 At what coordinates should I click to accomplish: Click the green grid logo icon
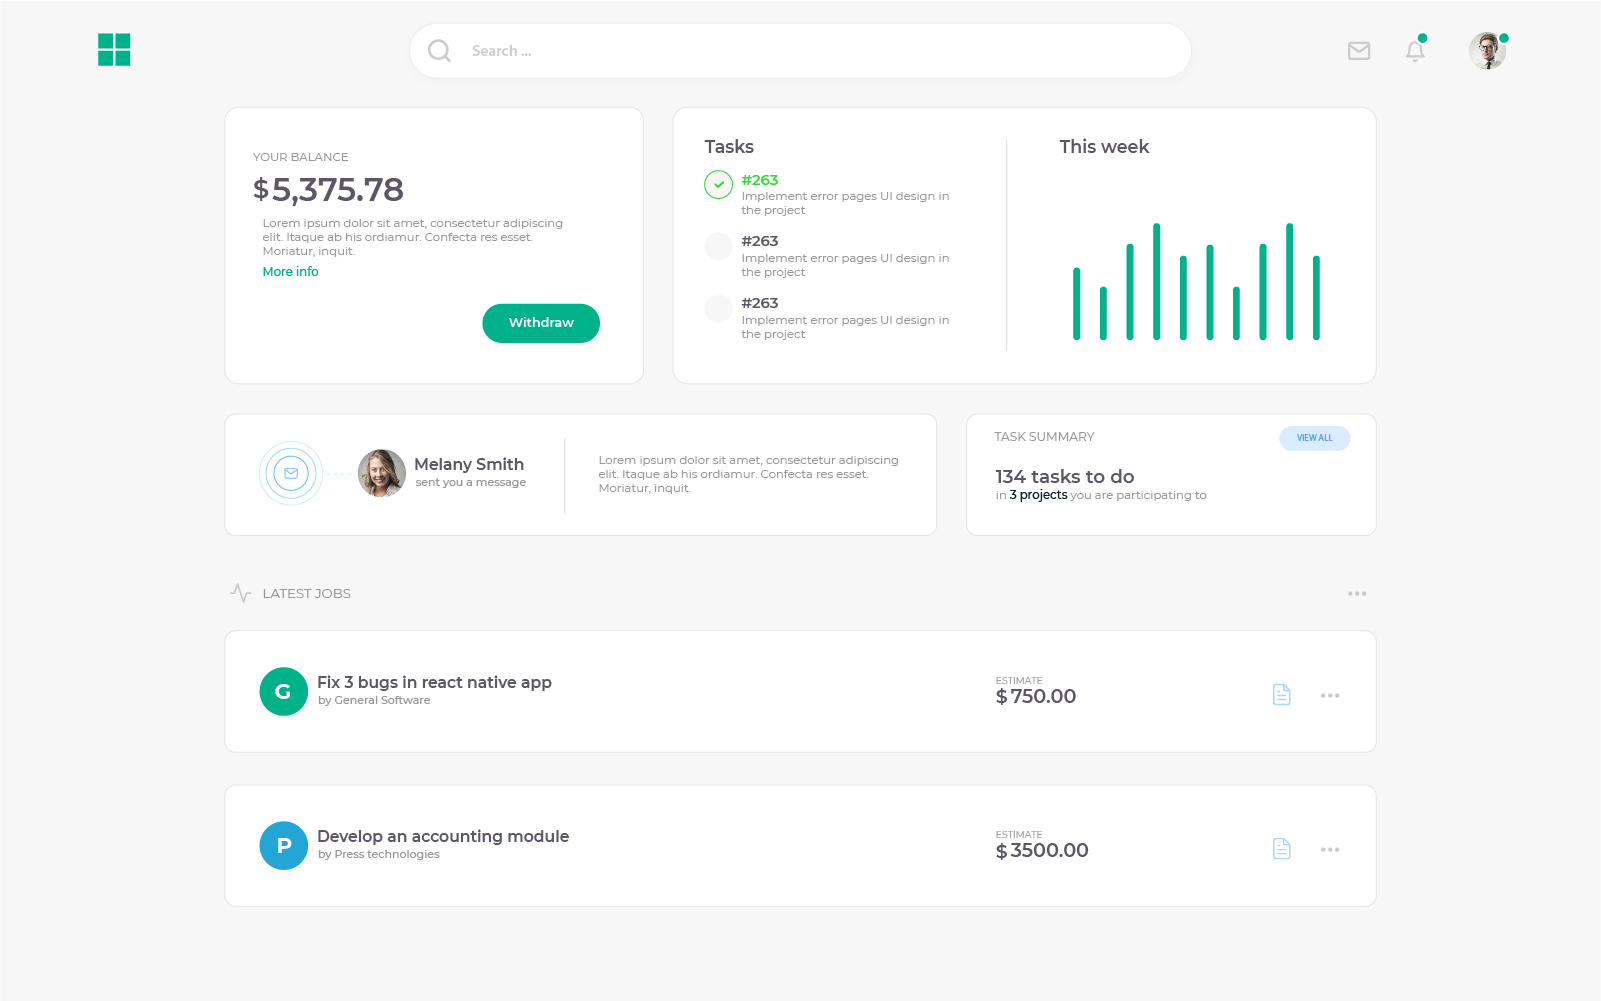[114, 50]
